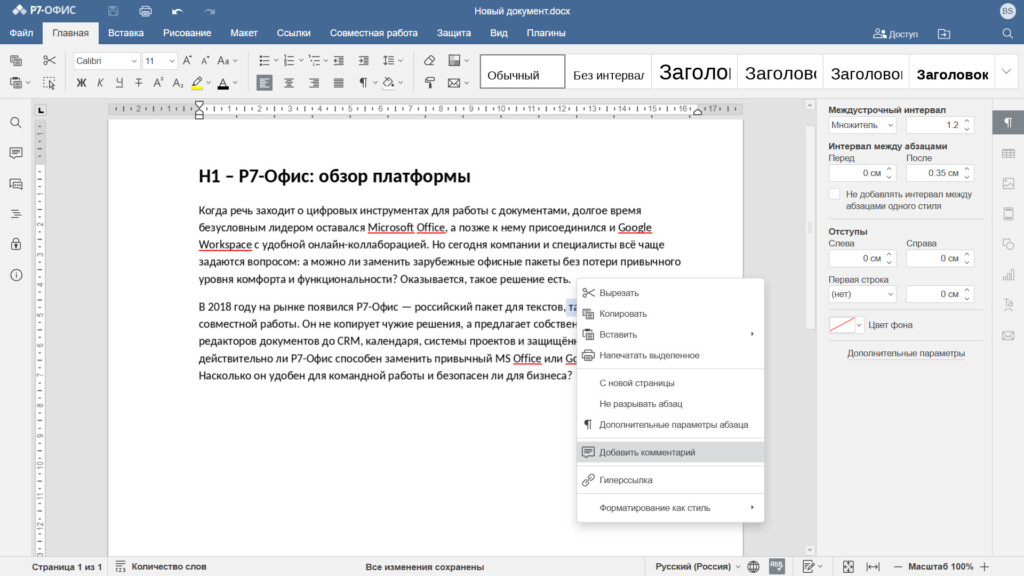Open the Русский (Россия) language selector

(697, 567)
